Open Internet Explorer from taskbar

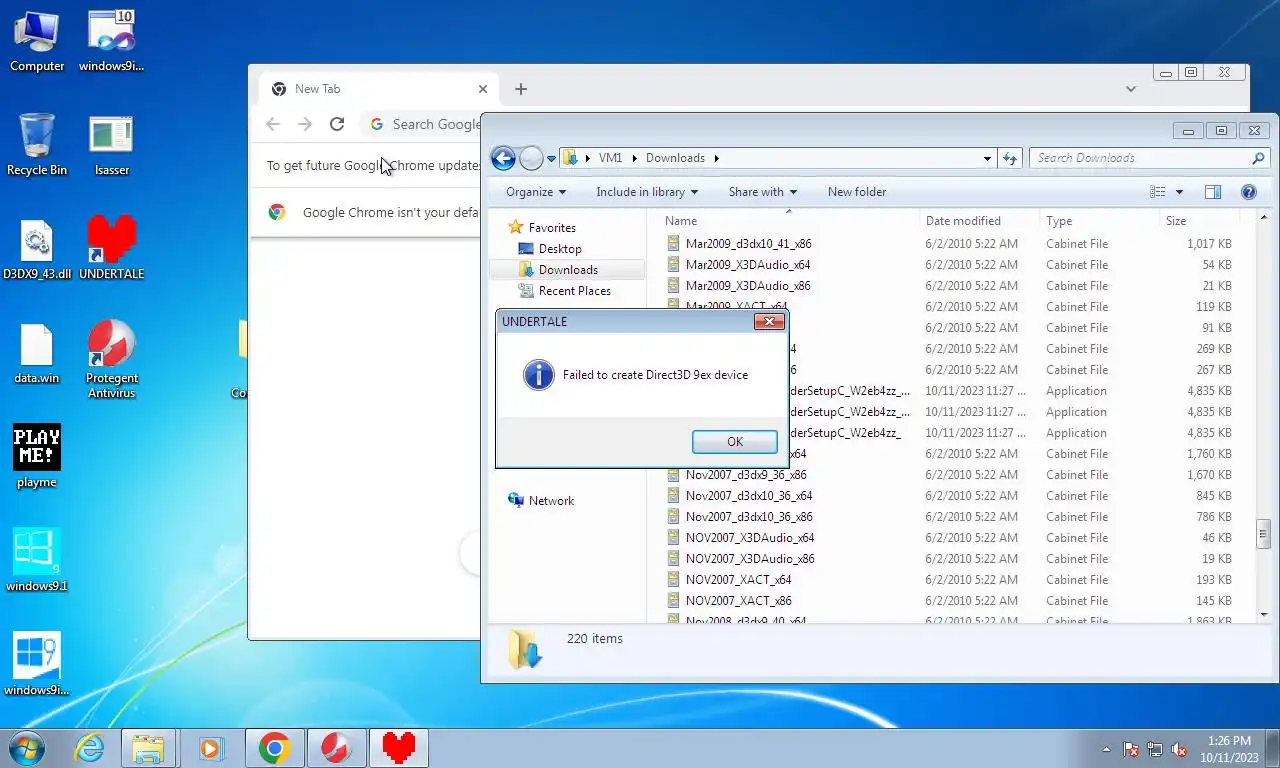(90, 748)
